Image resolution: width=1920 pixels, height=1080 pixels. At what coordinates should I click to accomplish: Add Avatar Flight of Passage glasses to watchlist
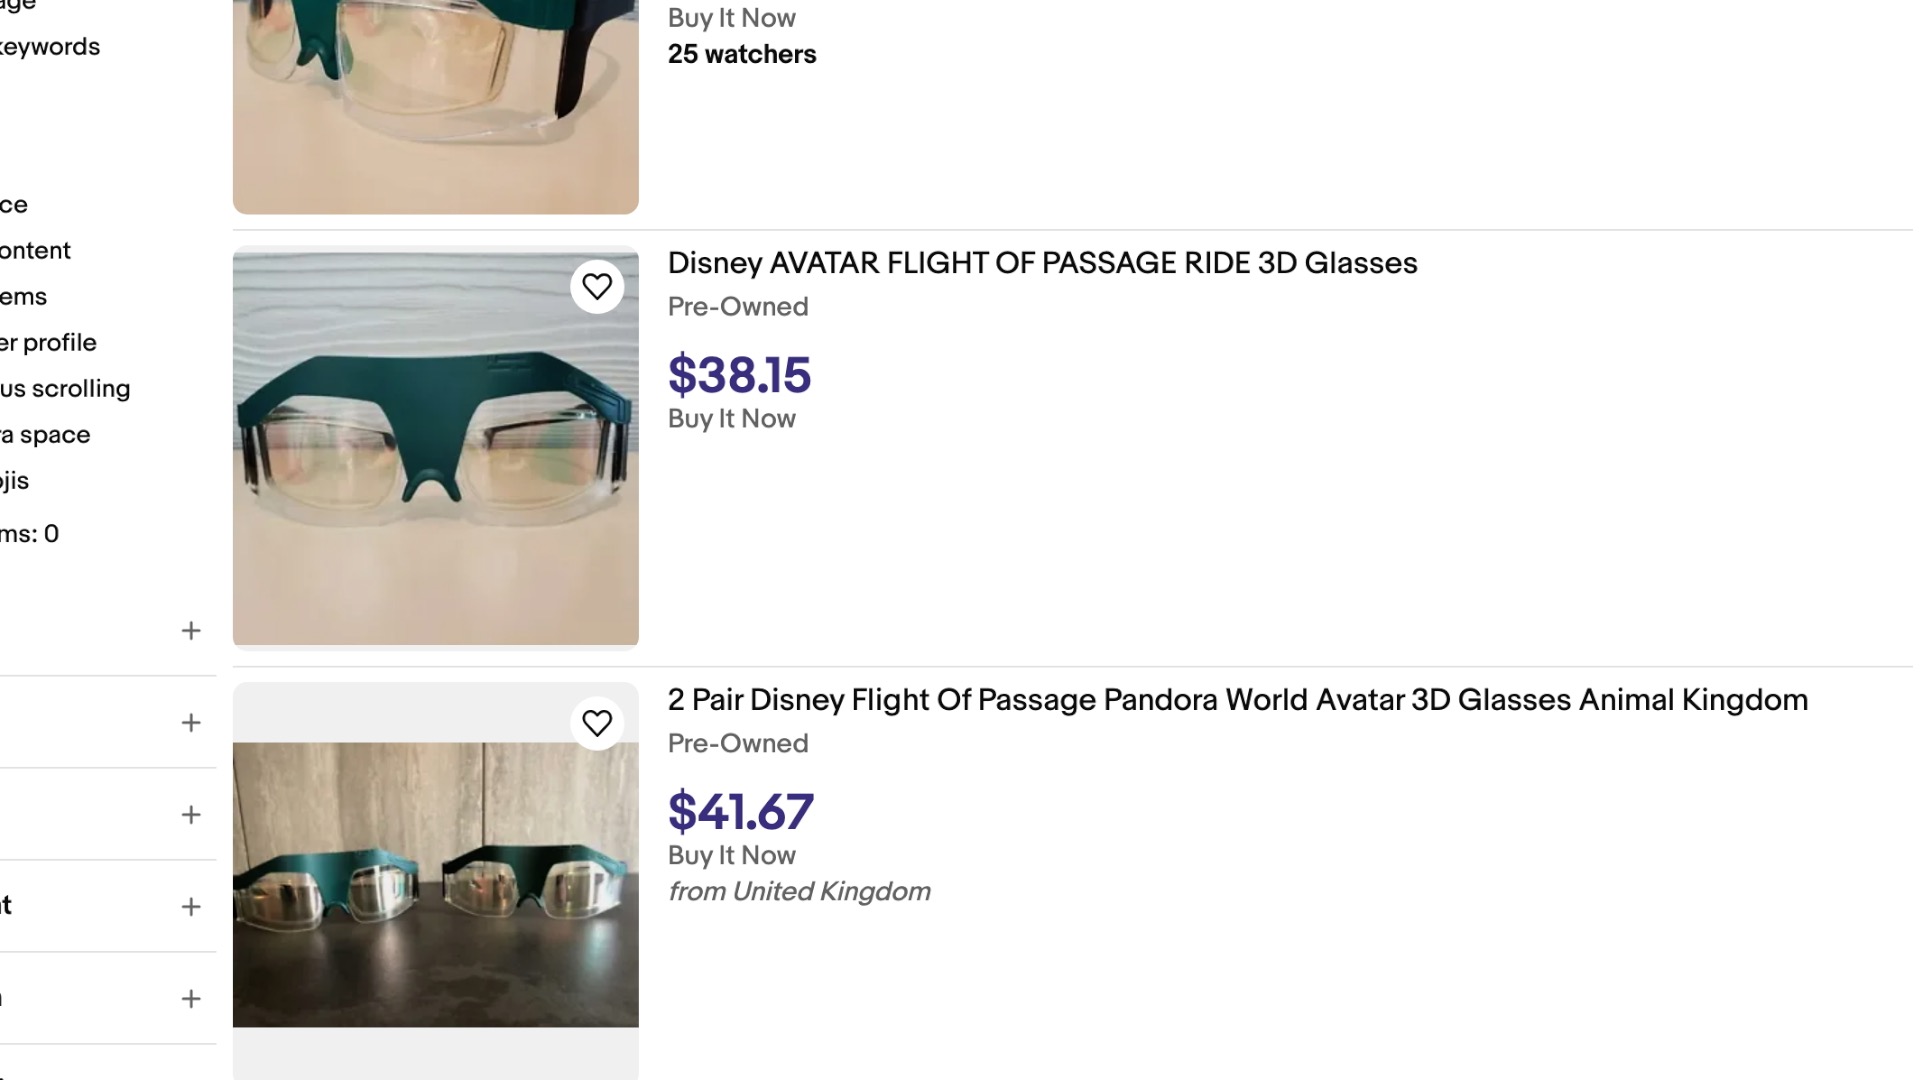coord(597,287)
